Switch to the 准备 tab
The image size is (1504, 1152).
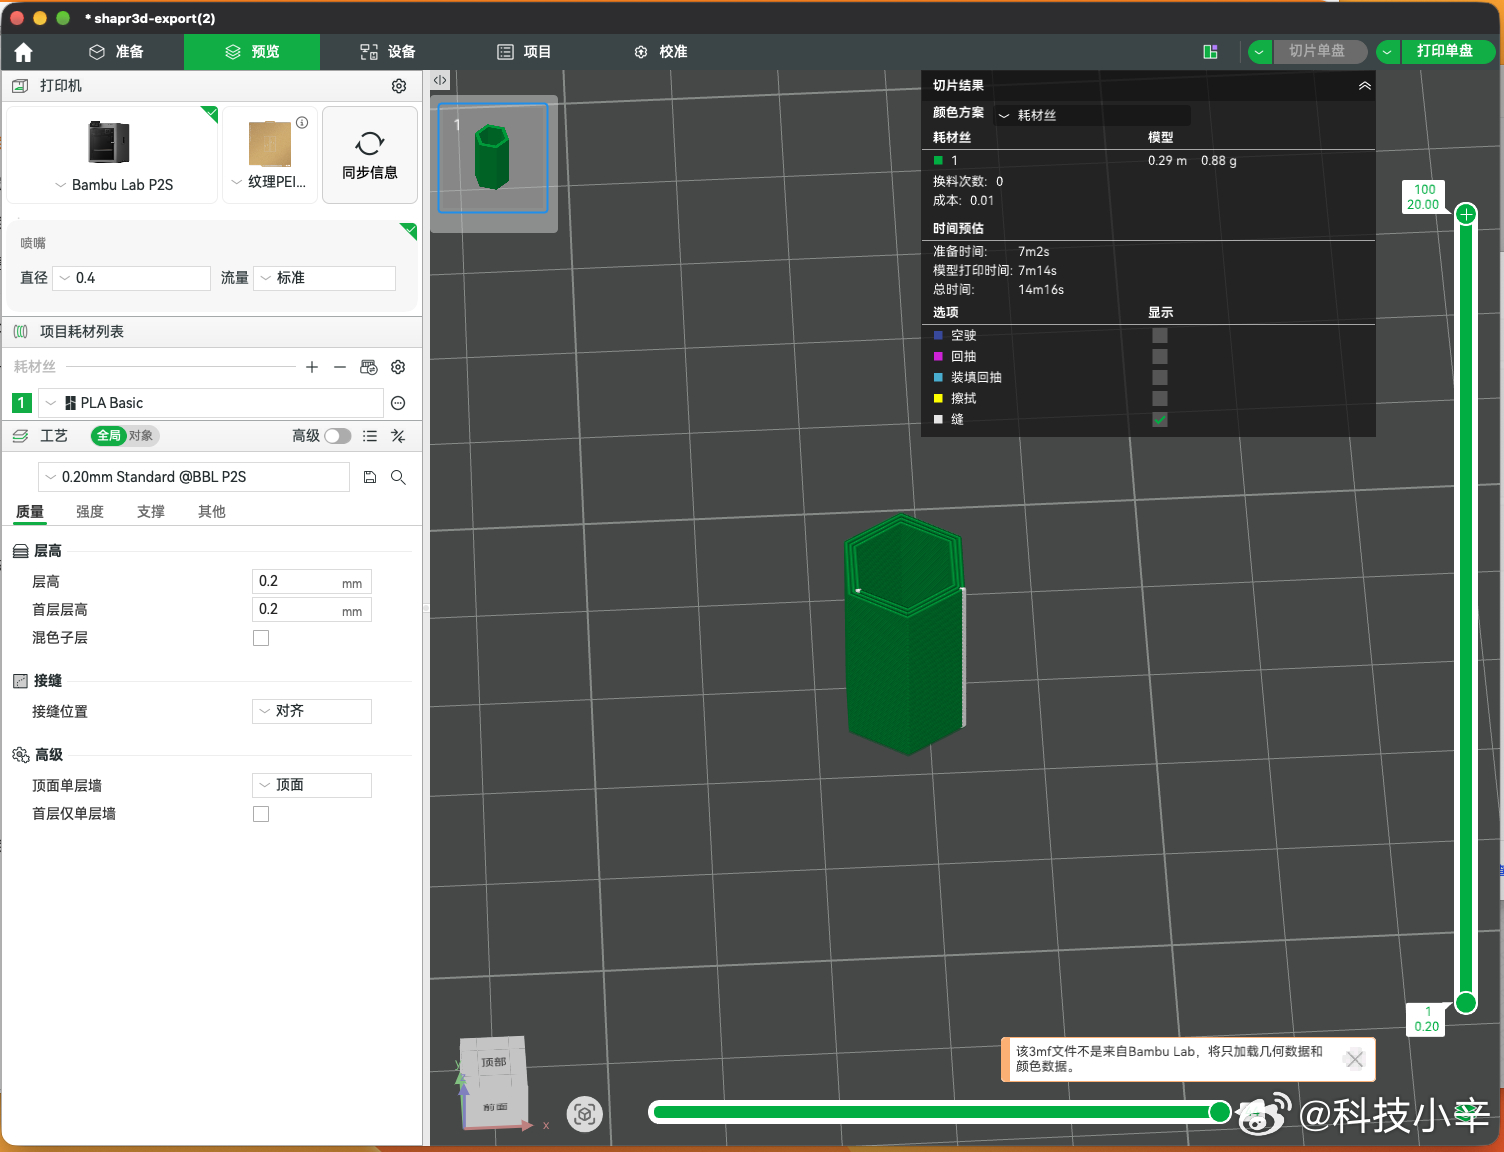116,52
